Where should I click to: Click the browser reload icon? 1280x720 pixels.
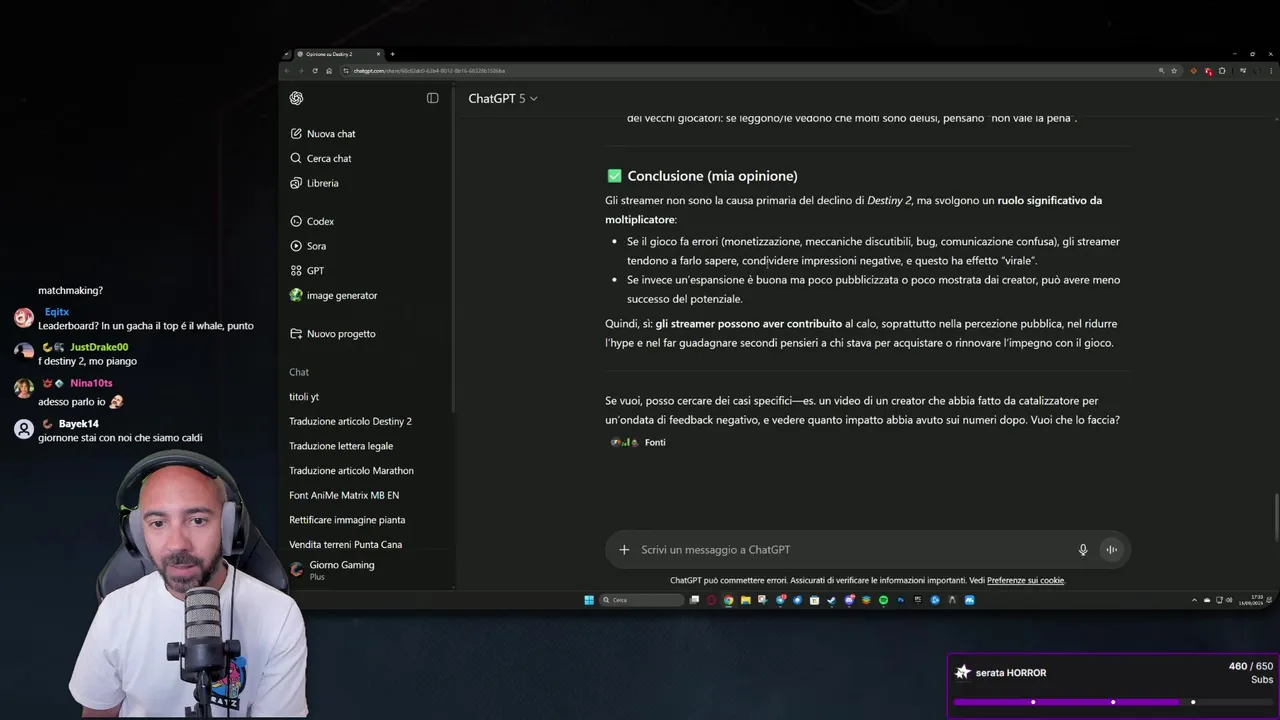[315, 71]
